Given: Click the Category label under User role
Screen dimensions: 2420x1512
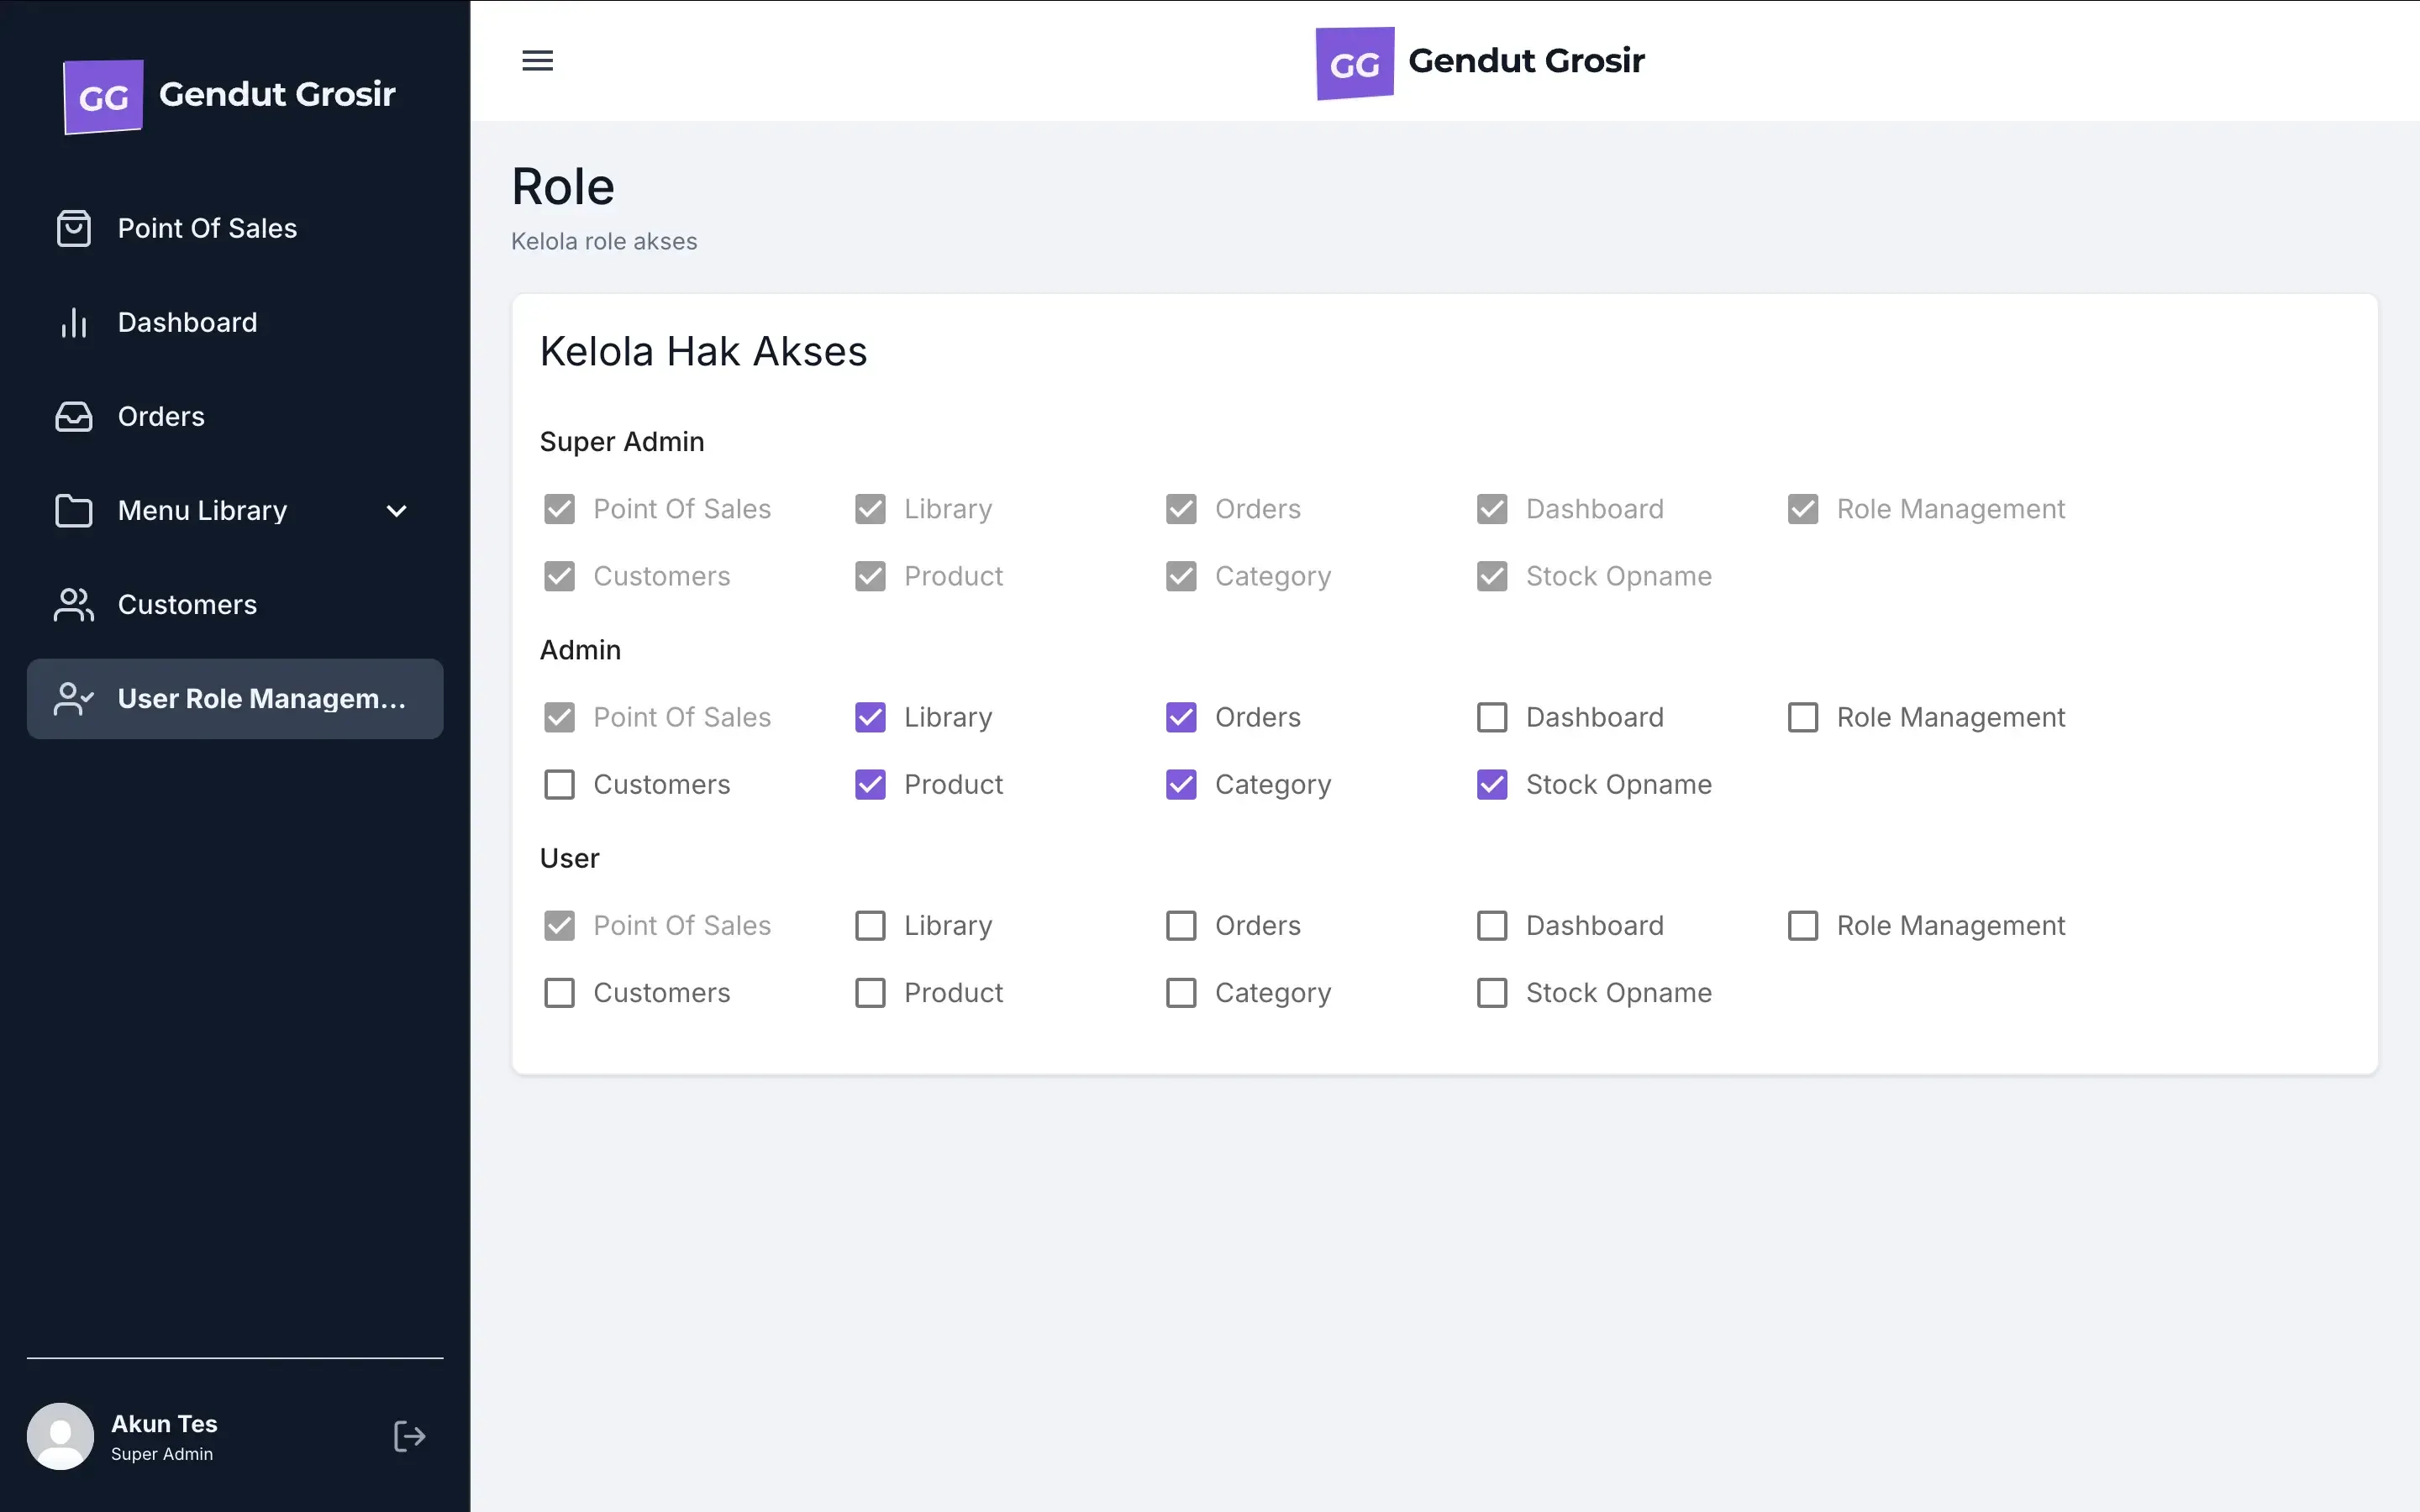Looking at the screenshot, I should [1272, 992].
